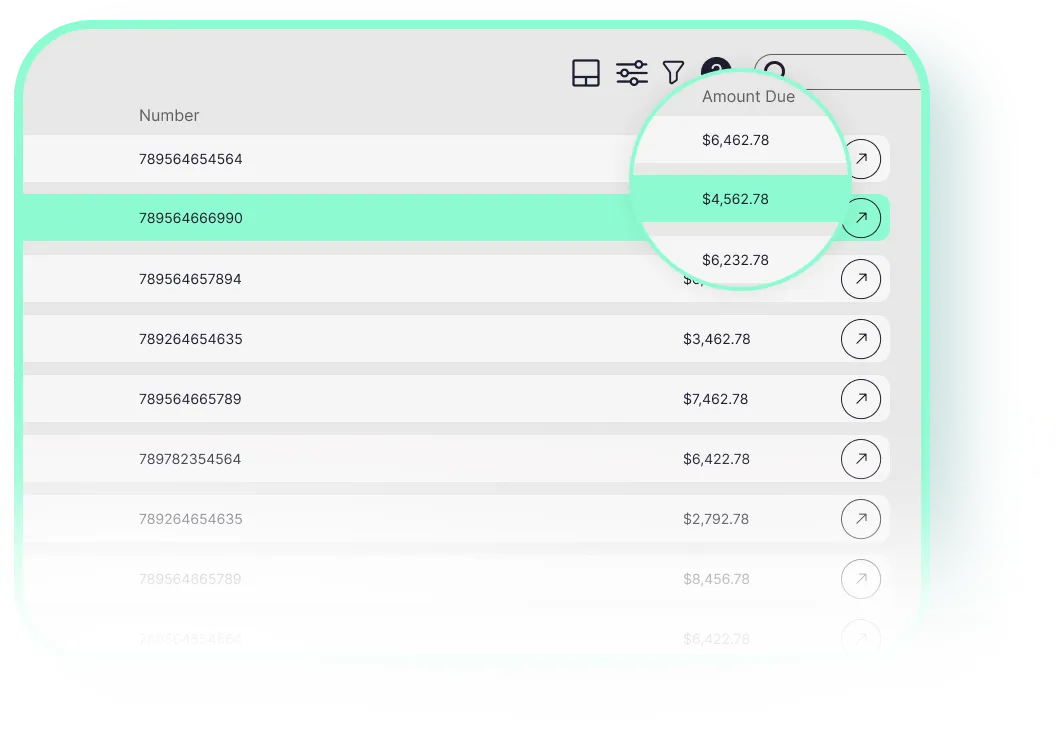Image resolution: width=1060 pixels, height=754 pixels.
Task: Click magnified amount $6,462.78
Action: tap(736, 140)
